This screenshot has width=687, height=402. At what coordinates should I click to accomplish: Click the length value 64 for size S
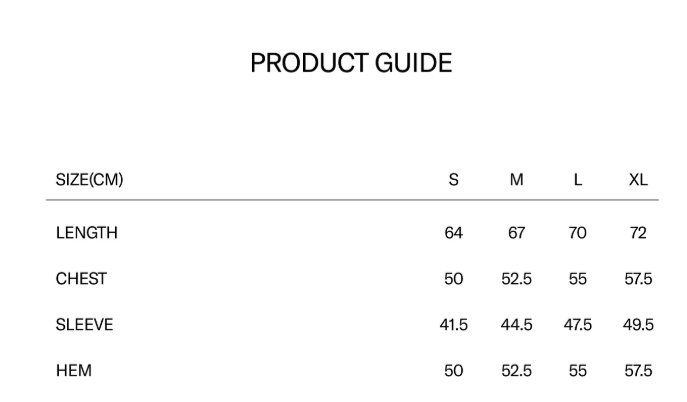(x=454, y=233)
